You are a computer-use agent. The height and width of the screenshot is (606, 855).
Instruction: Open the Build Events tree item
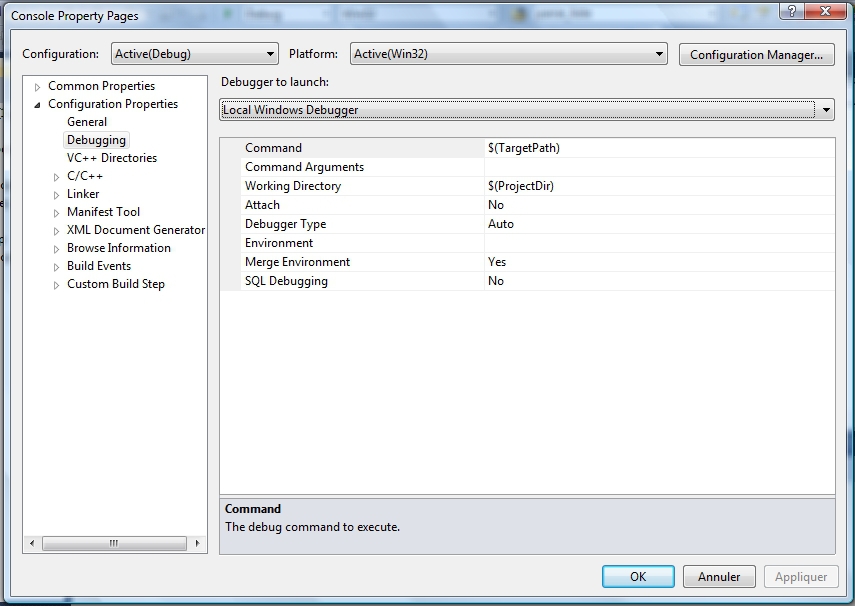pos(99,266)
